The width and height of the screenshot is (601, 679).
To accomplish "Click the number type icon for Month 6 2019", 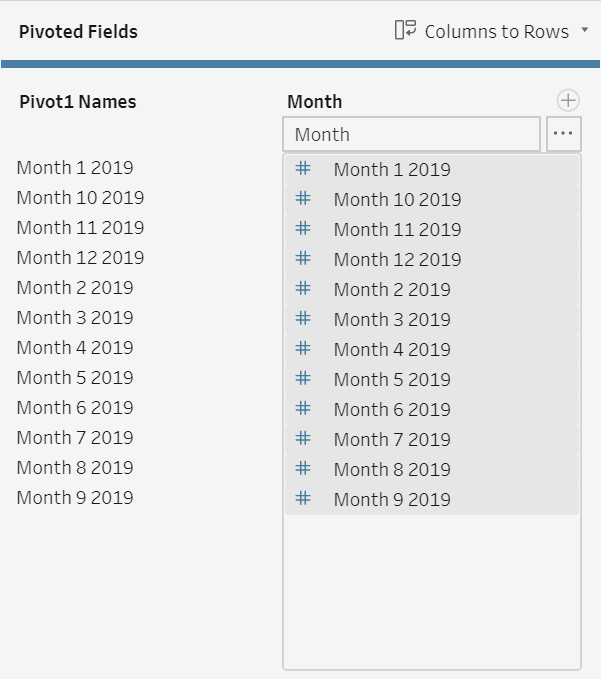I will (303, 409).
